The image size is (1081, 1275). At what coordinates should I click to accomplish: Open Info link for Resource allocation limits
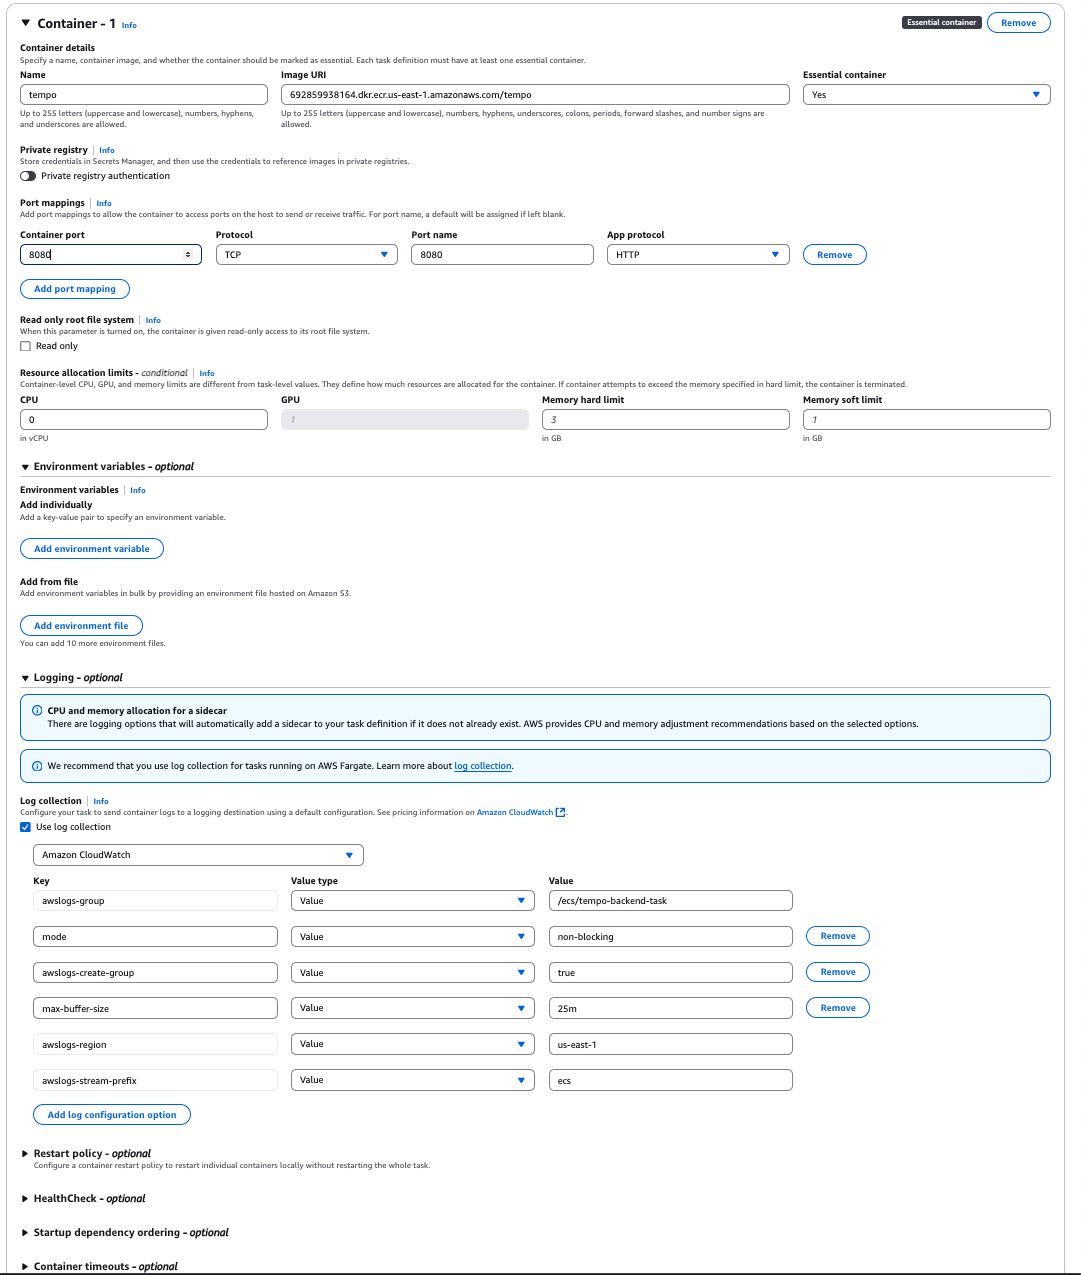coord(207,373)
